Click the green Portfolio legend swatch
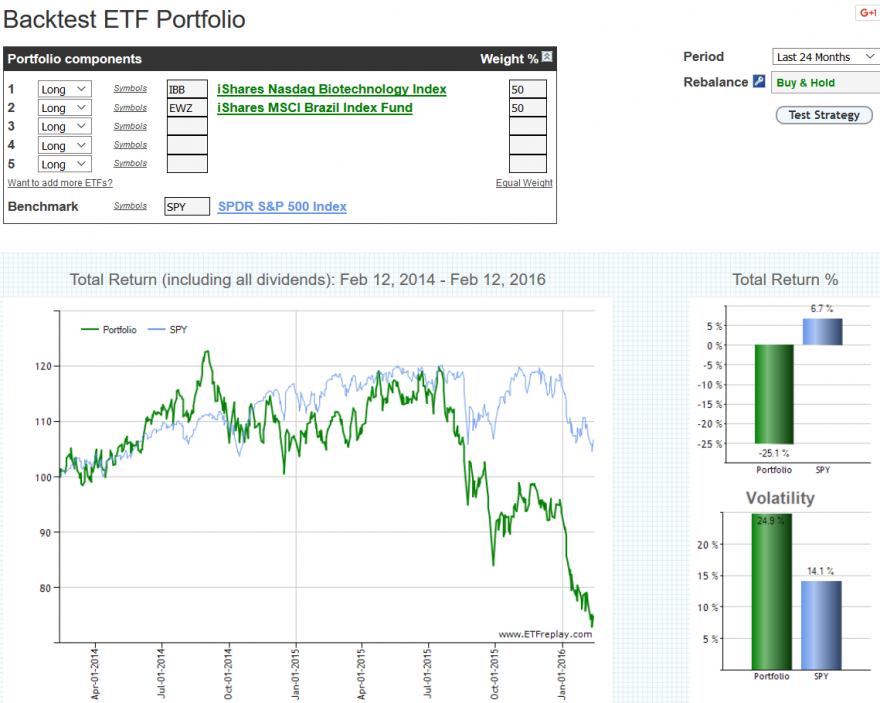 (x=90, y=329)
